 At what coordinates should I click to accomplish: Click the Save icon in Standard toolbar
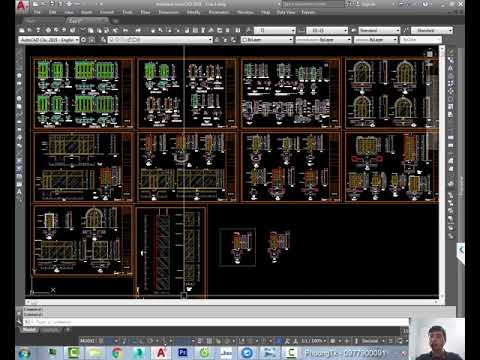(x=38, y=30)
